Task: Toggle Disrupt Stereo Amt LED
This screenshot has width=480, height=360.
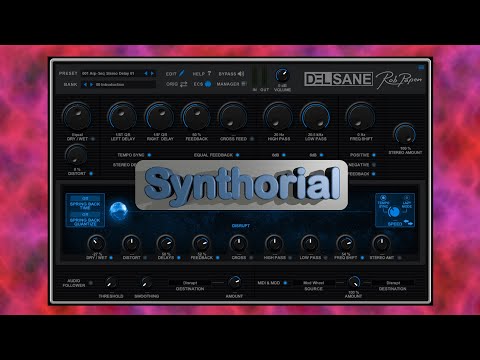Action: (x=399, y=258)
